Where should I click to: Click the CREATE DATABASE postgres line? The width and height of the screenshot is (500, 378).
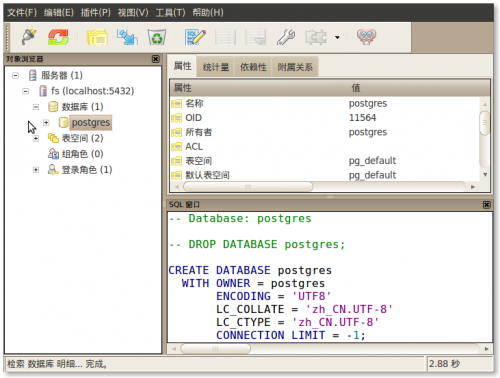tap(250, 270)
